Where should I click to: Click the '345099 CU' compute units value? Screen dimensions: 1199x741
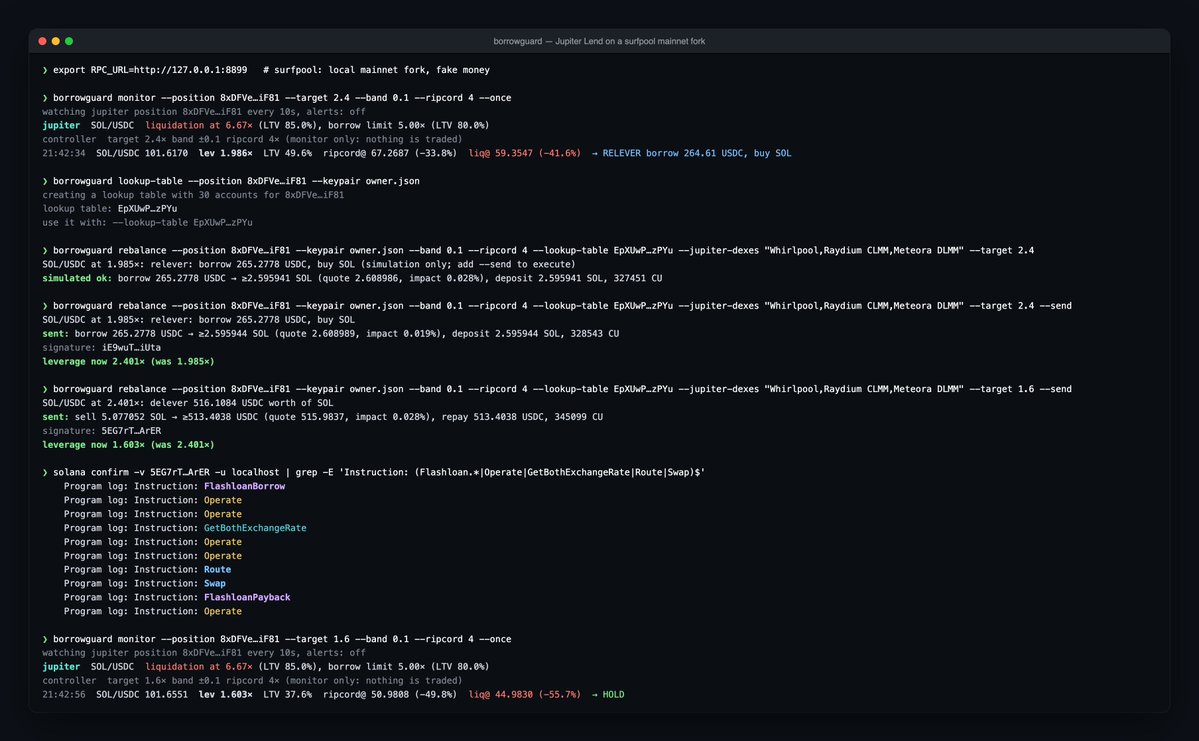coord(581,417)
